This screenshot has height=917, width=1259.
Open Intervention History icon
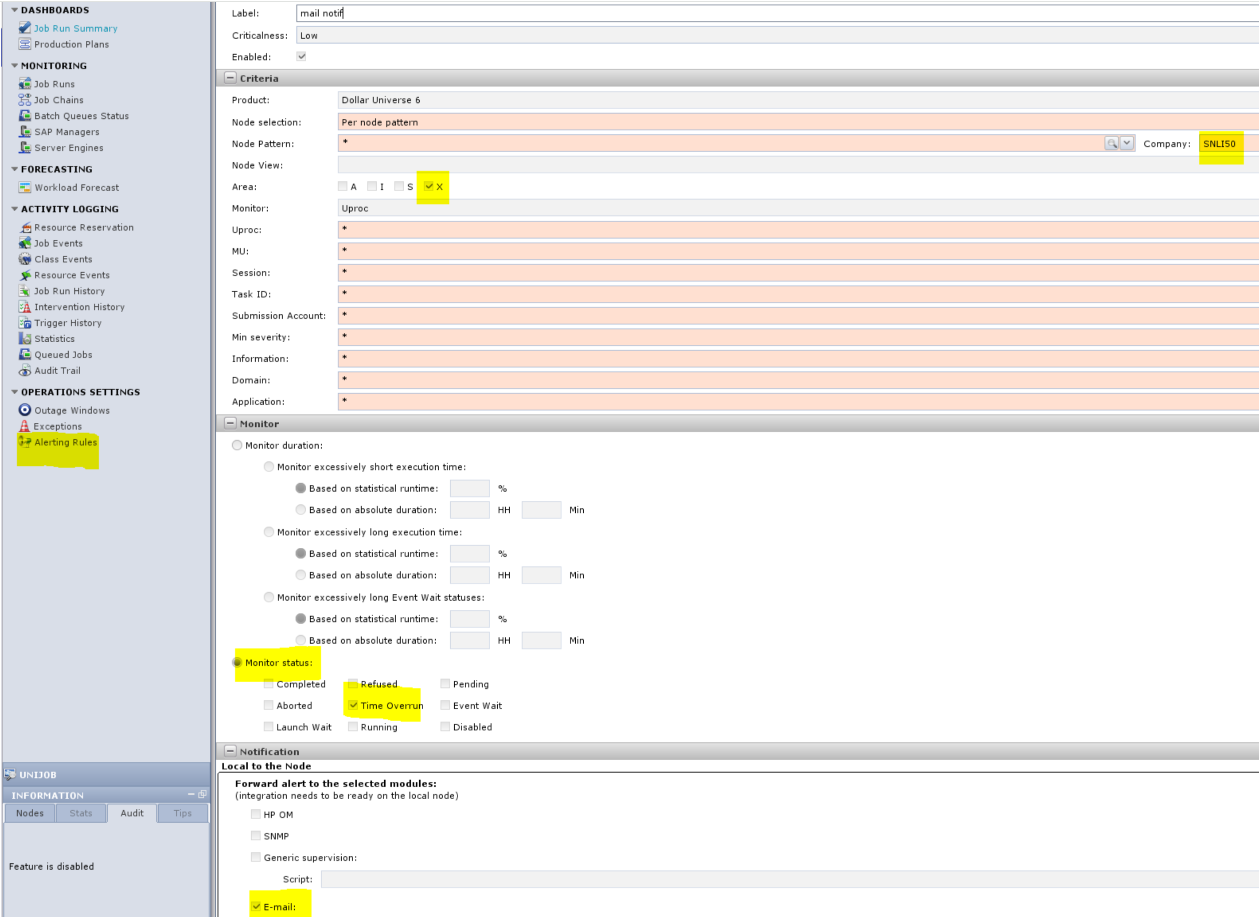click(x=25, y=307)
